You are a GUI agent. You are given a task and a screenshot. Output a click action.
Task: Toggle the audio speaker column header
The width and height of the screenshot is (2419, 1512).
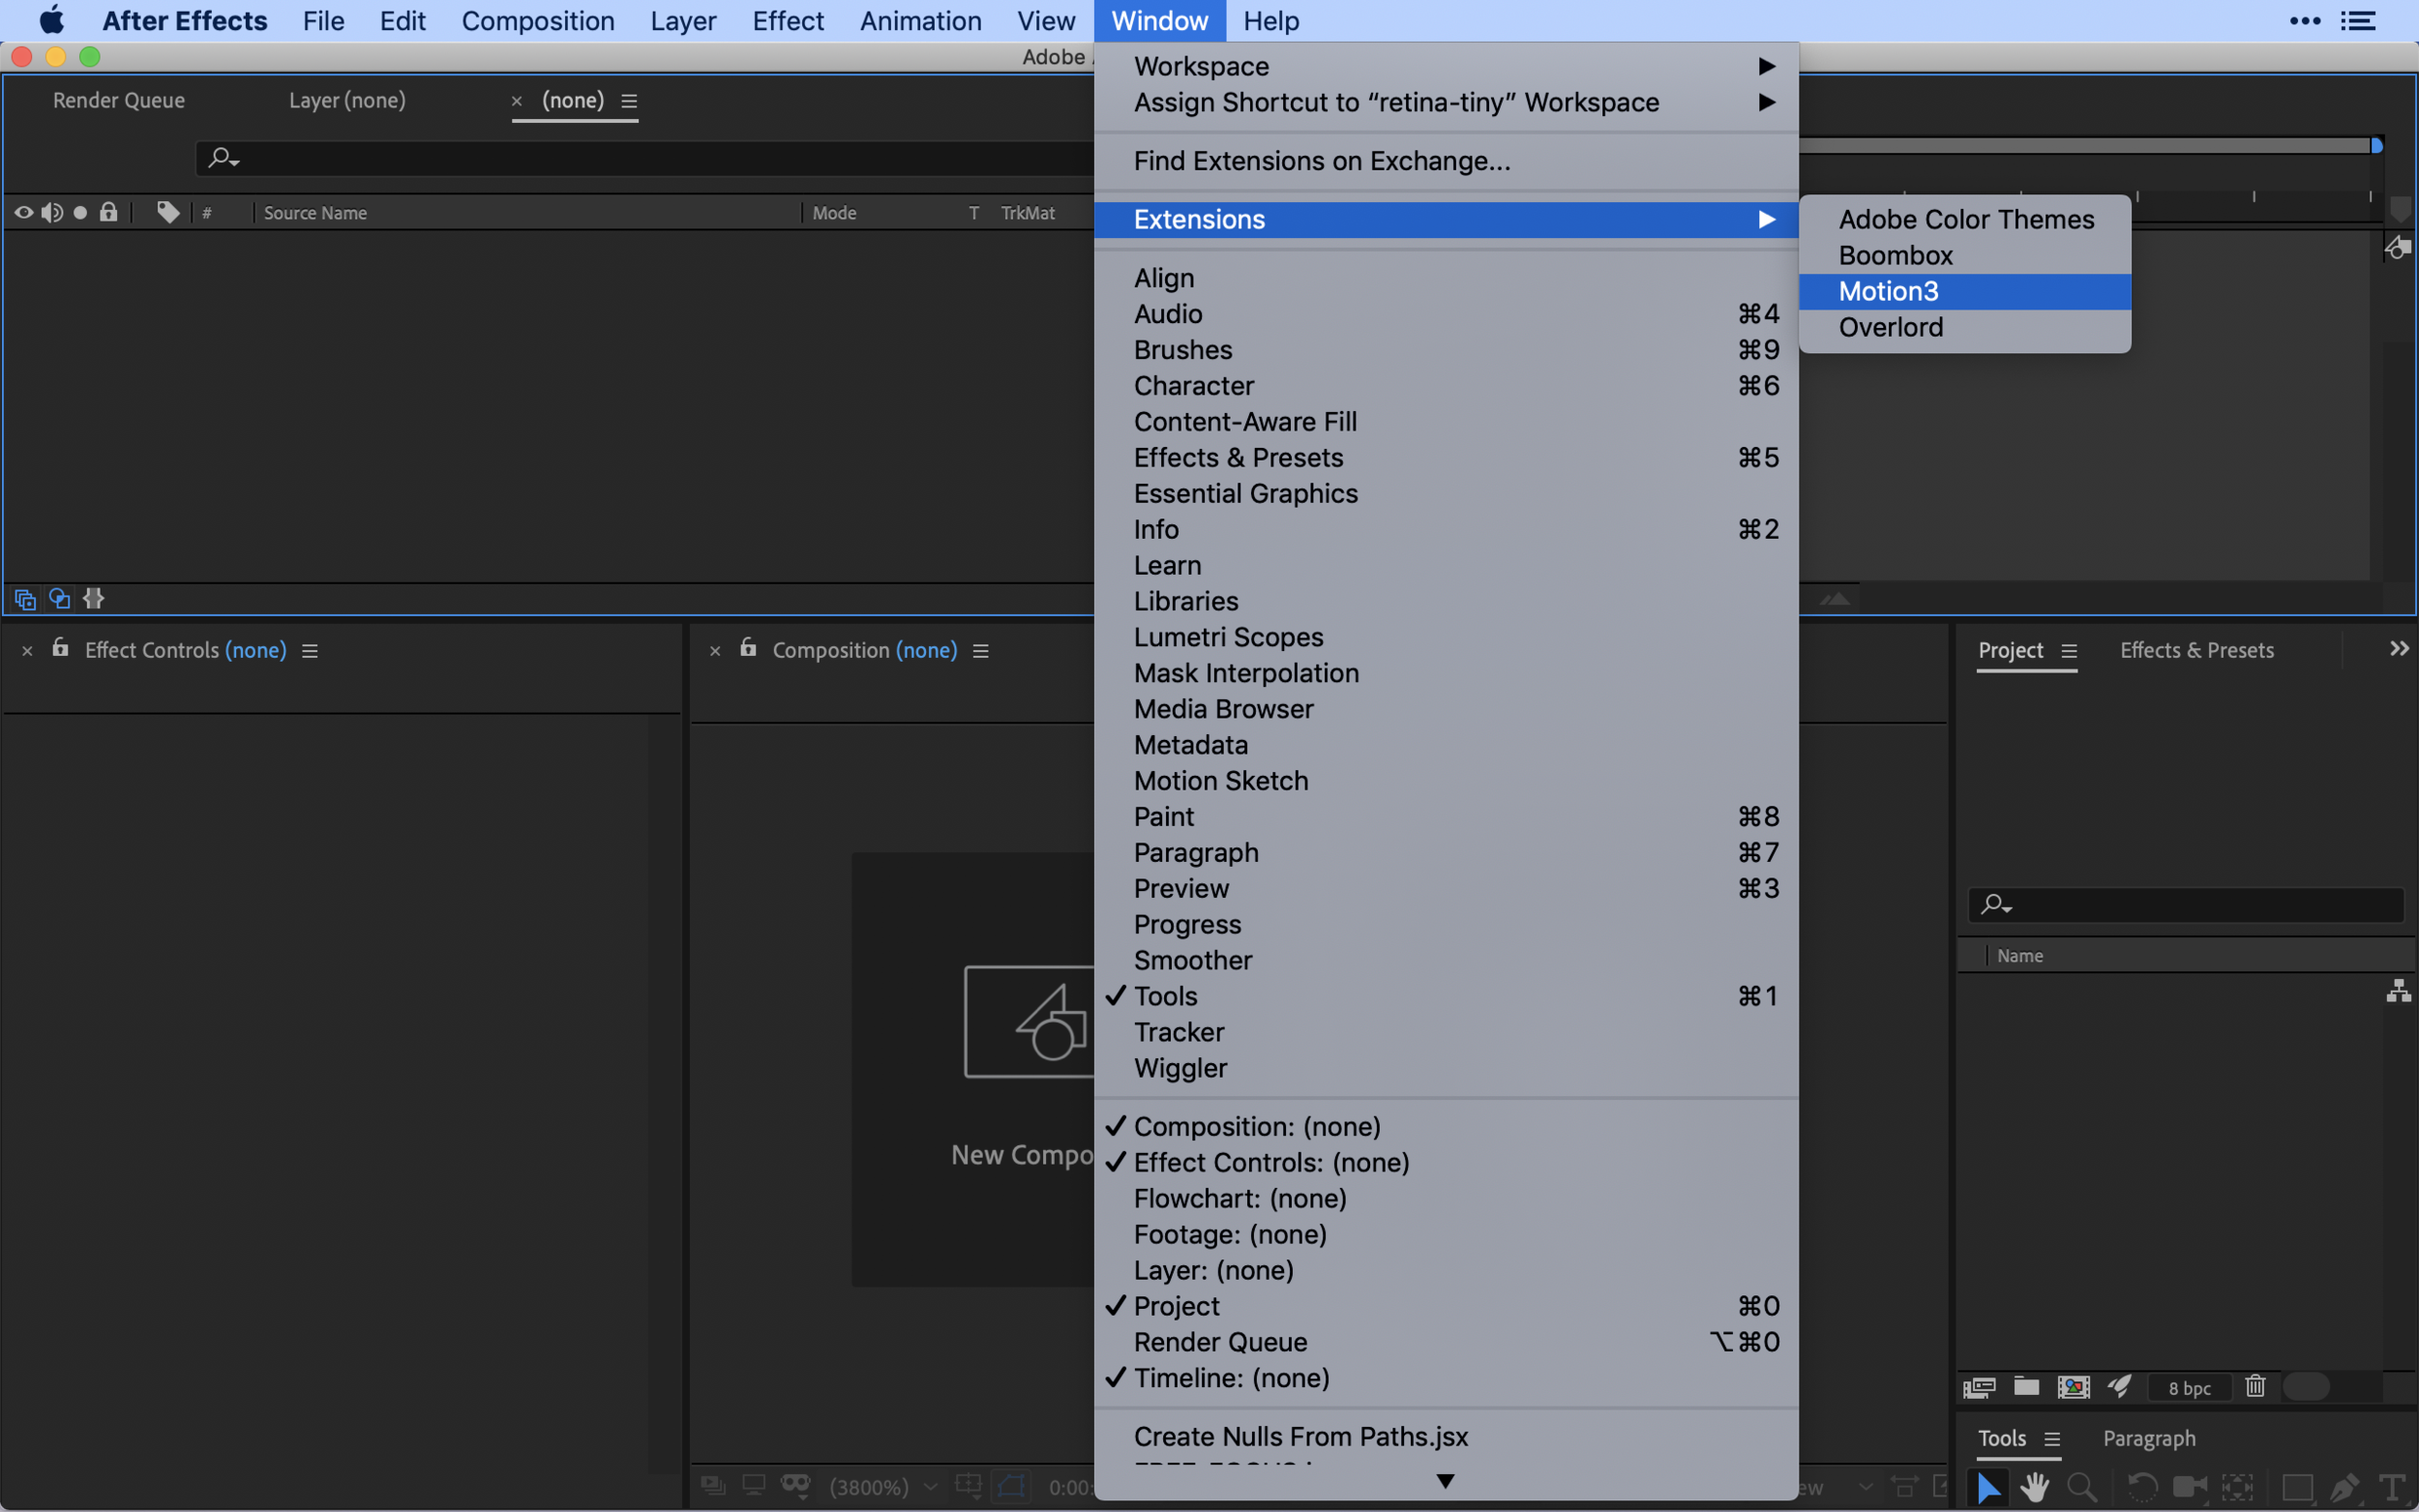pos(52,212)
